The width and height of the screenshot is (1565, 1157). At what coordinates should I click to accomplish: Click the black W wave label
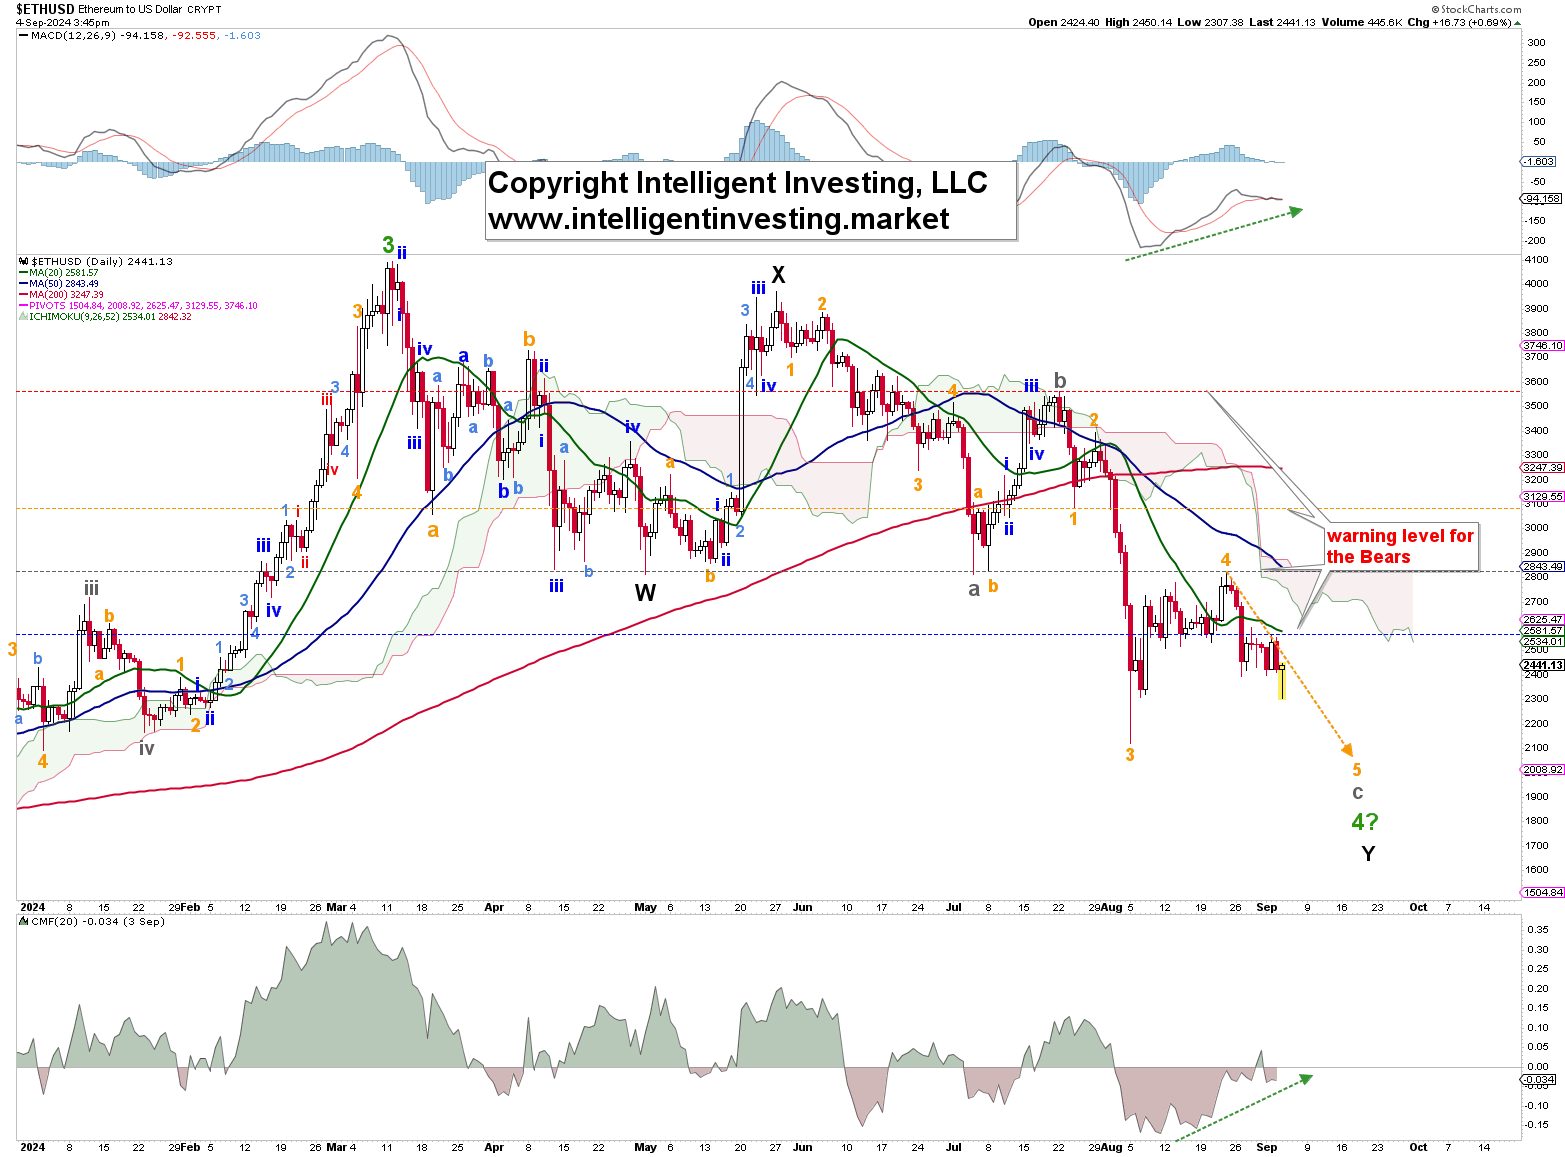pyautogui.click(x=646, y=593)
